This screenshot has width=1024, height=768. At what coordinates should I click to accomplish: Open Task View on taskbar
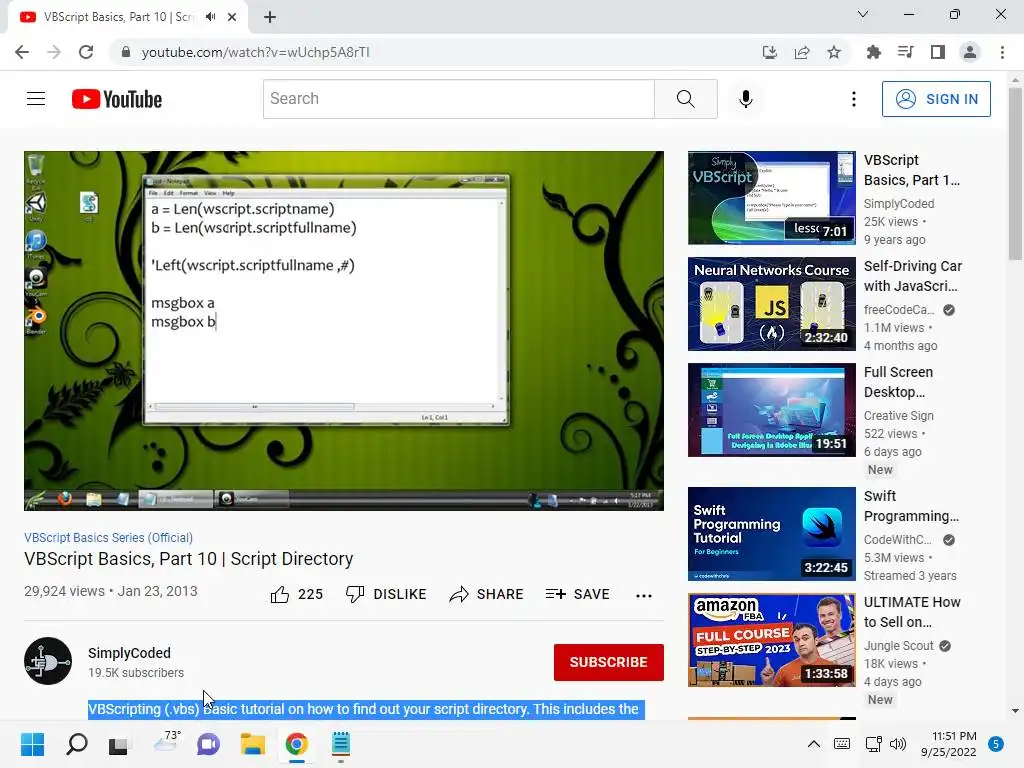tap(119, 744)
